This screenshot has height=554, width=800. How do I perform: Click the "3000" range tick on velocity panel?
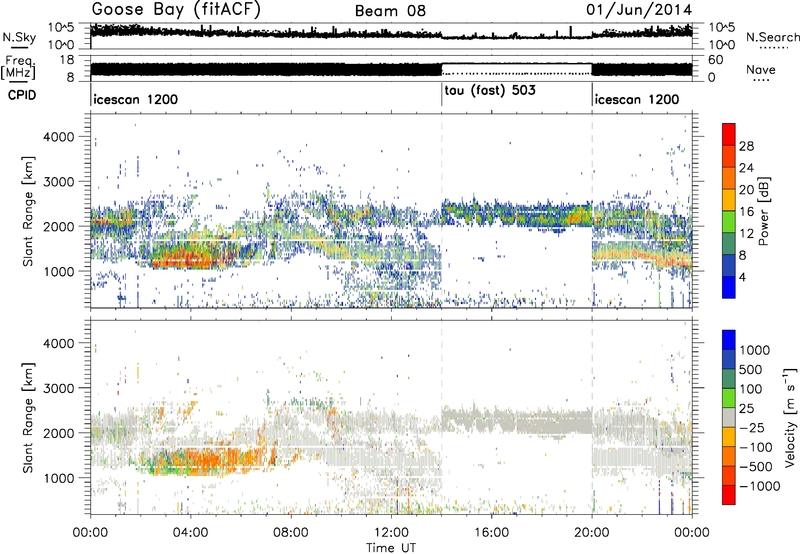[x=61, y=388]
